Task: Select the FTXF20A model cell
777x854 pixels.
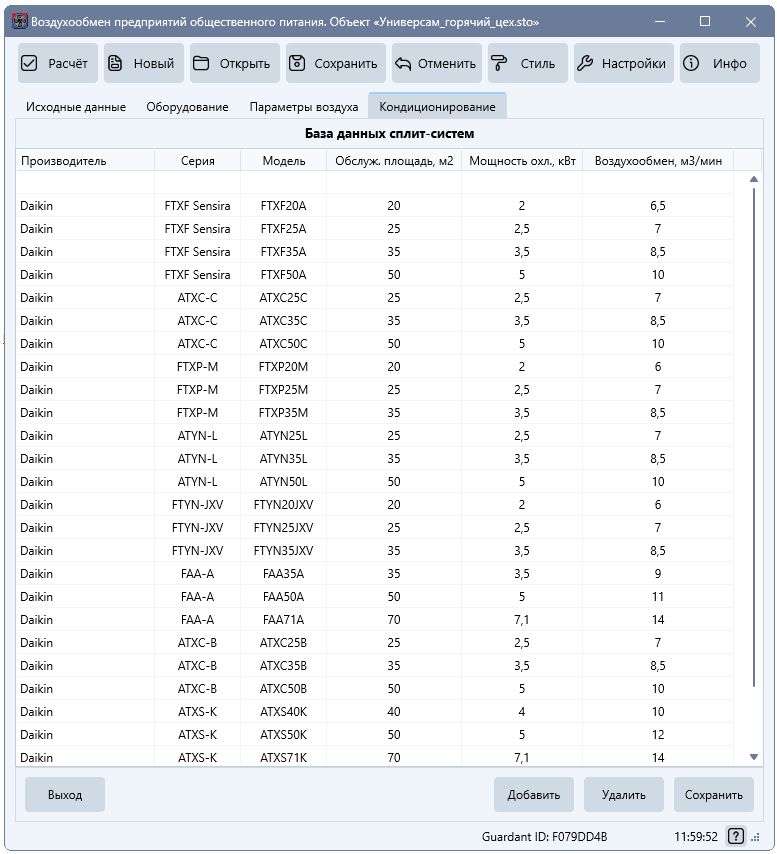Action: click(x=283, y=206)
